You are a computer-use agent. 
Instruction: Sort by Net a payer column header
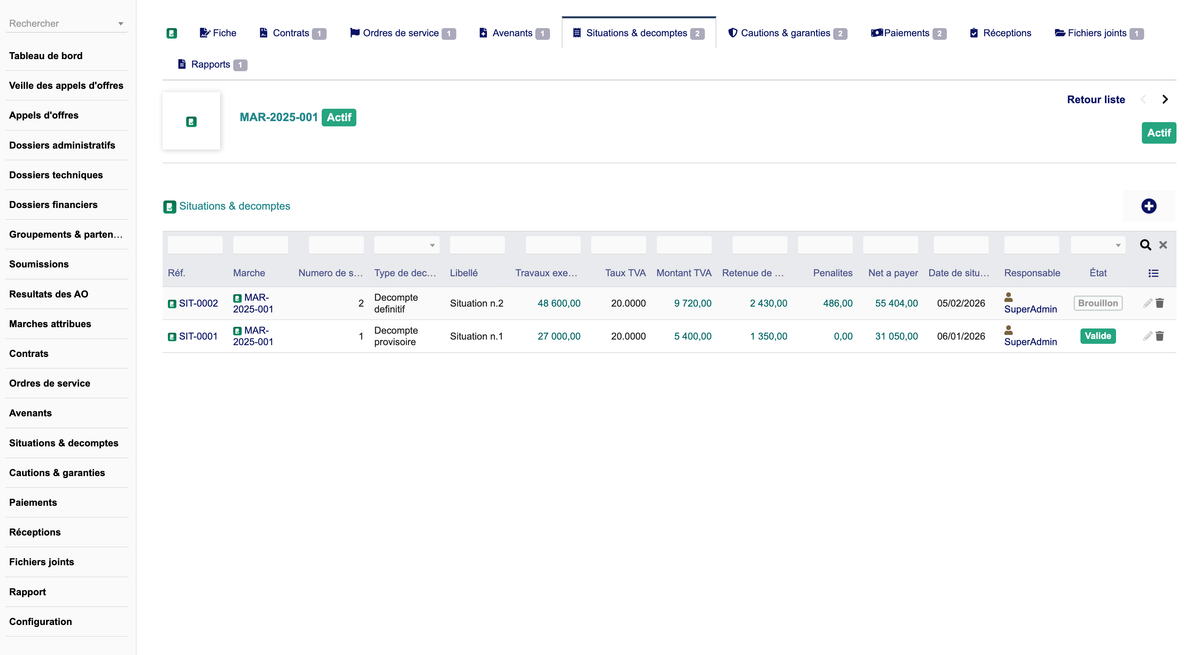(x=893, y=273)
